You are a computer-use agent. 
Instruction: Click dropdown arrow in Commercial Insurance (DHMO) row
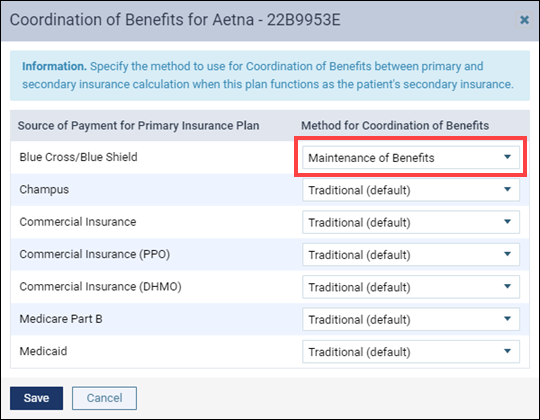pos(507,286)
